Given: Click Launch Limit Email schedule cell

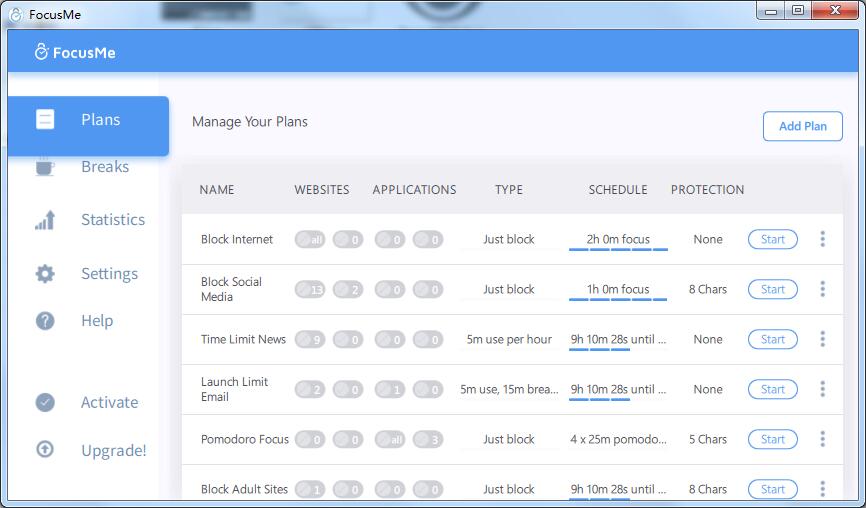Looking at the screenshot, I should (618, 390).
